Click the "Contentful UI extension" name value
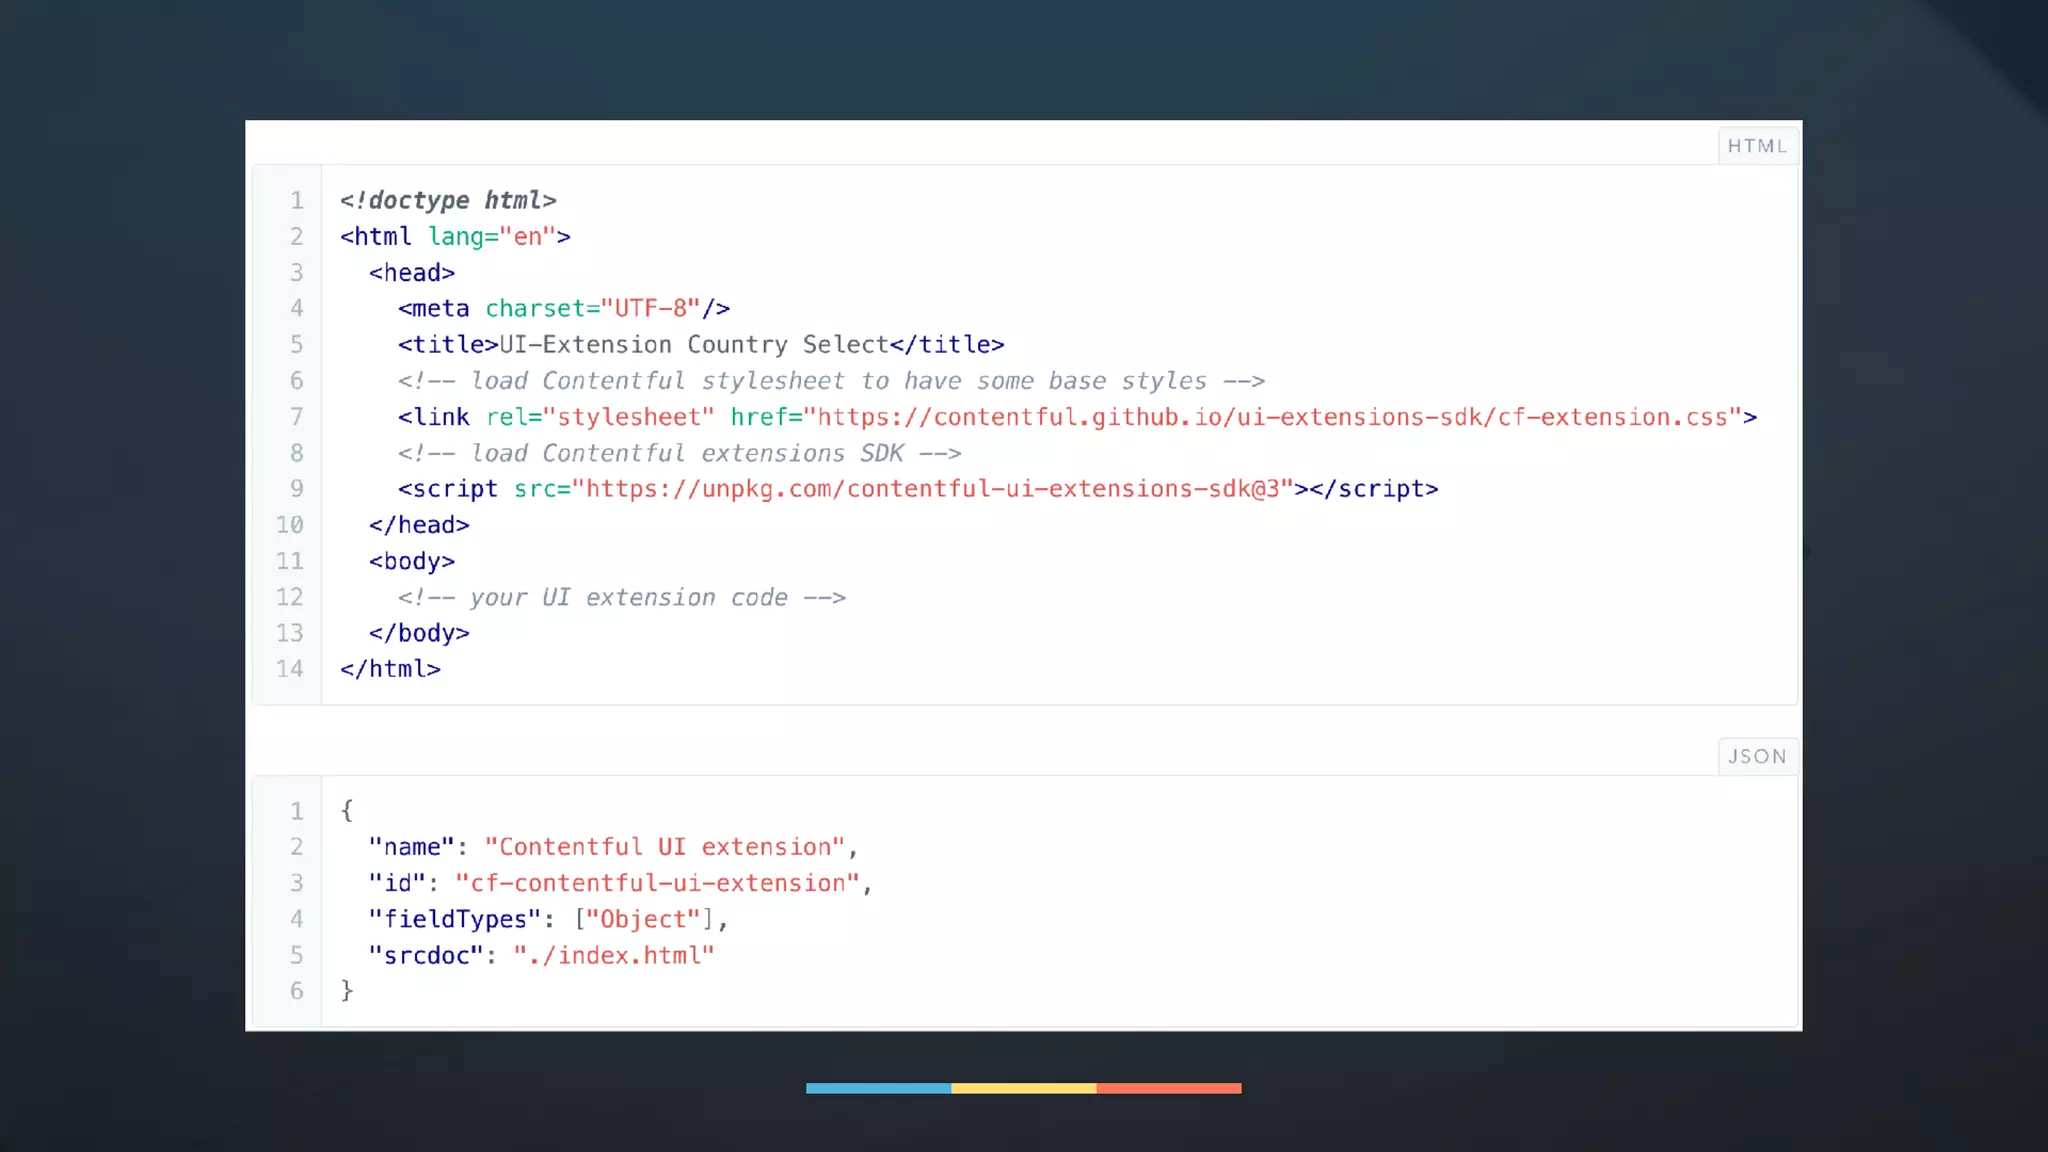This screenshot has height=1152, width=2048. (664, 847)
